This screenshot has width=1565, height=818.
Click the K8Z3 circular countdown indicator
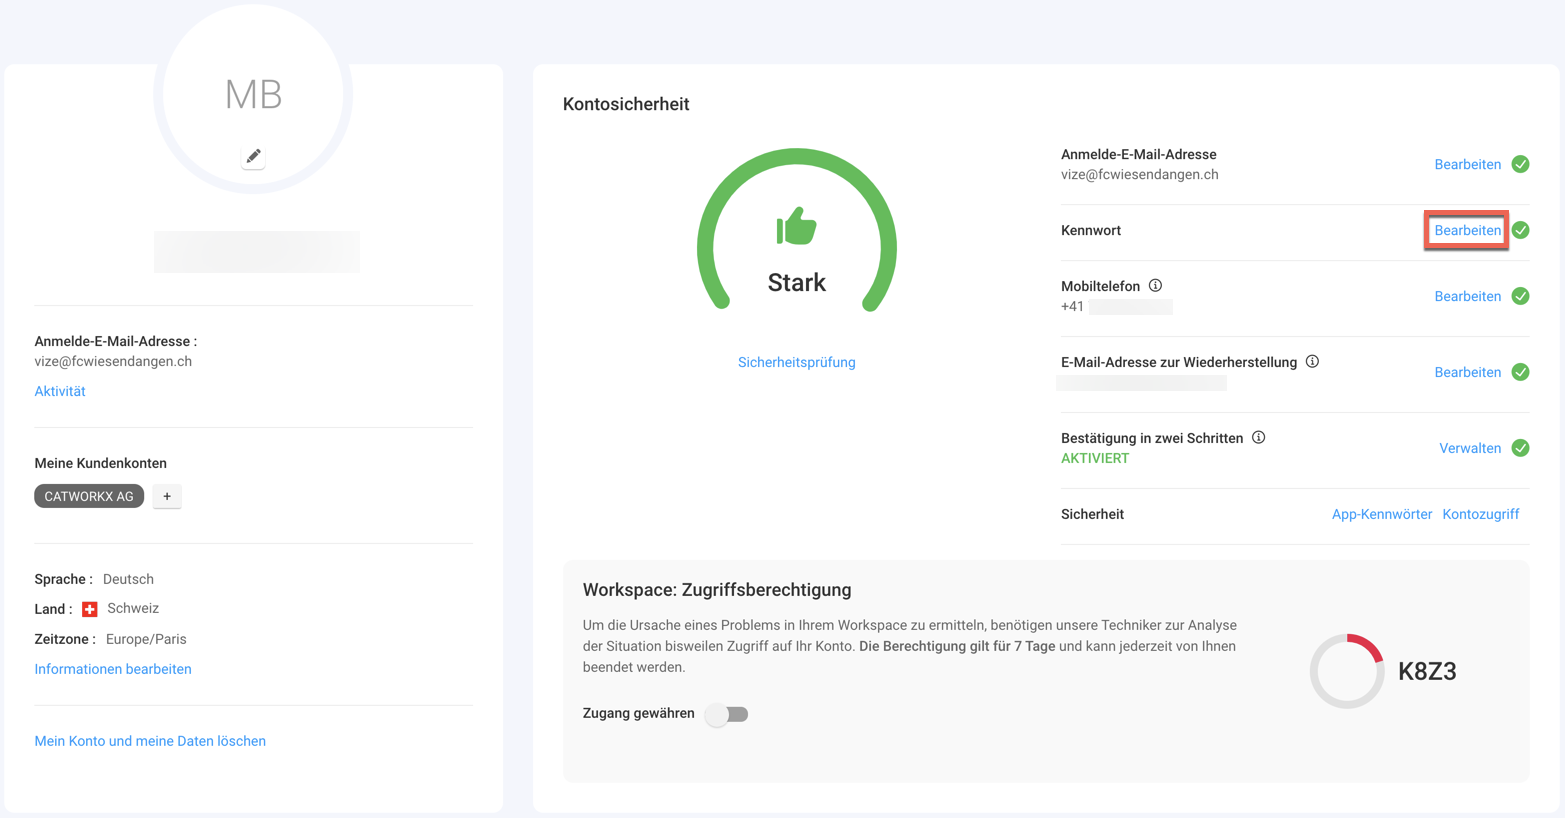click(x=1347, y=671)
